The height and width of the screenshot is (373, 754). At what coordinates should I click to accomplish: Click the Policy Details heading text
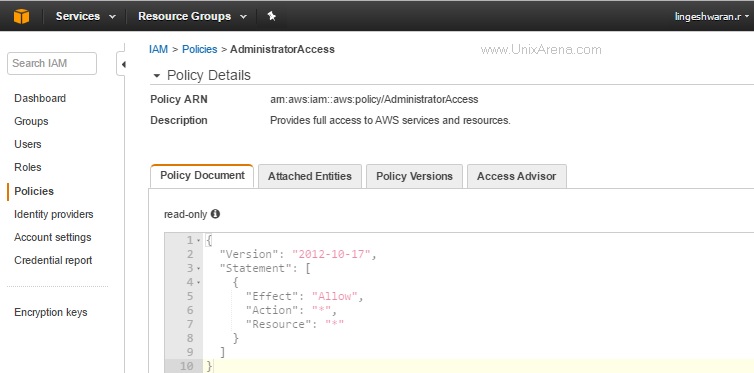209,75
